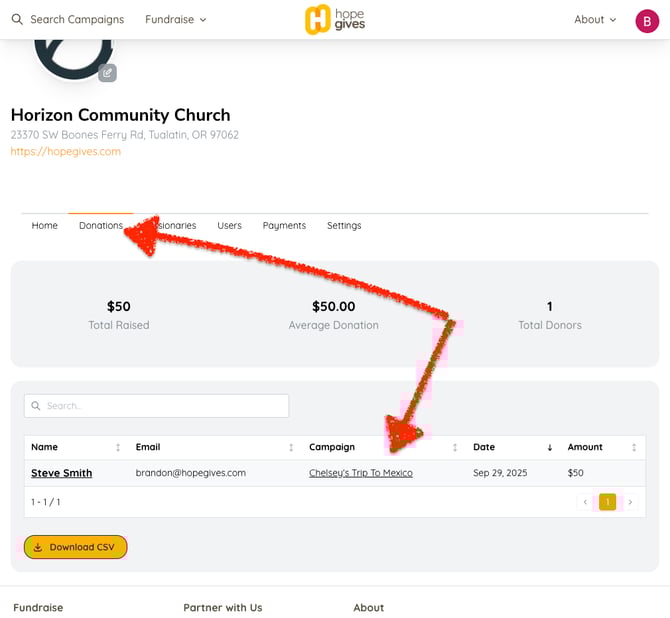Select page 1 in pagination

click(607, 502)
